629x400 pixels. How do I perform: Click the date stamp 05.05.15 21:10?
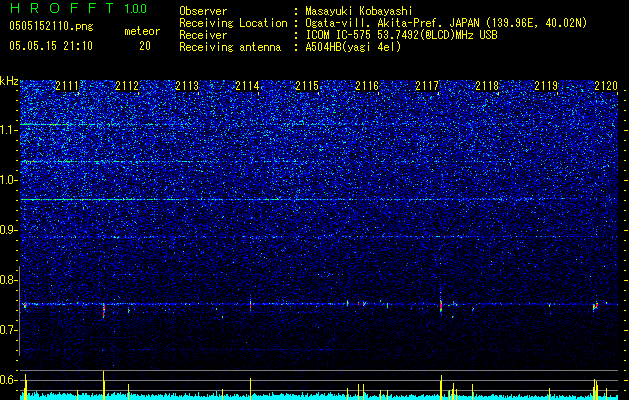[x=51, y=46]
